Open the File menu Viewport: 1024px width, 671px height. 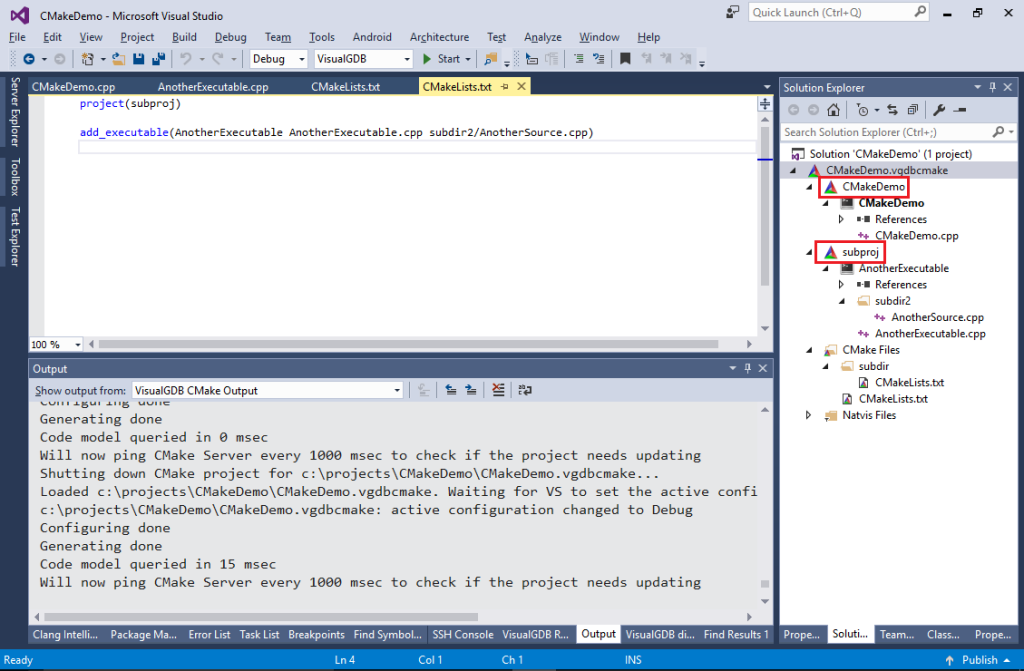[x=17, y=37]
